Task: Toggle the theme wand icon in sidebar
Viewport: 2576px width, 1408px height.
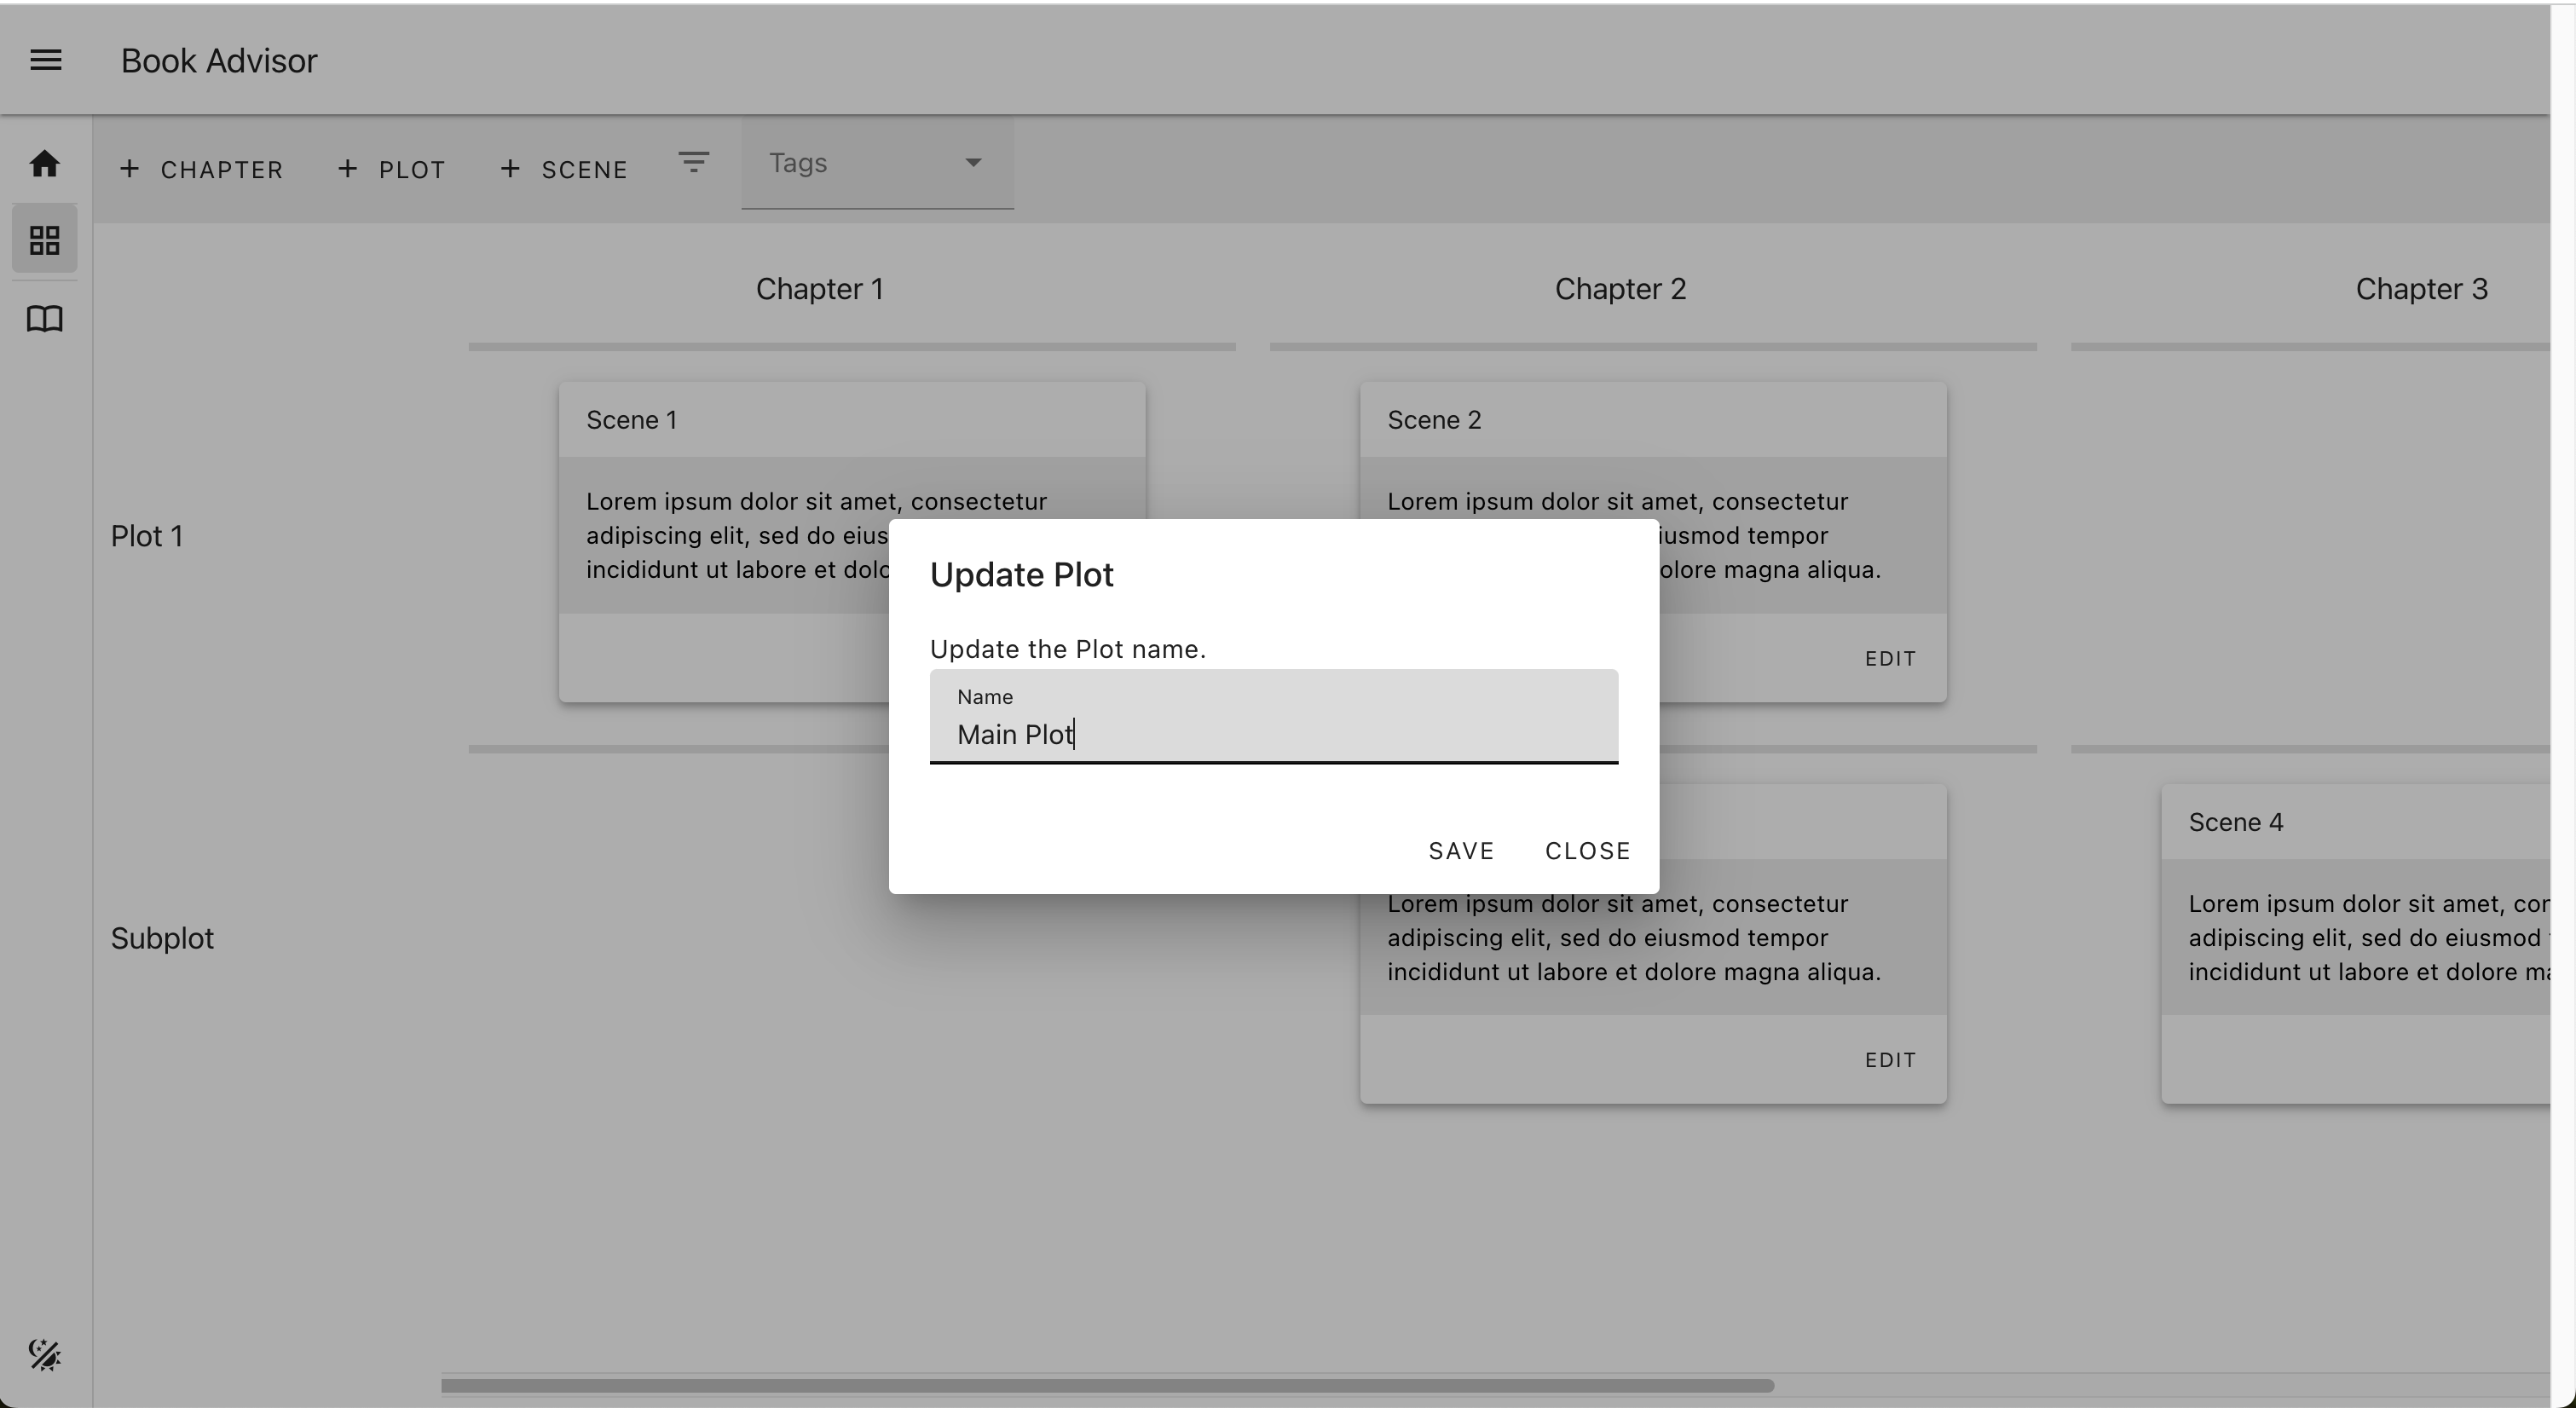Action: pos(44,1355)
